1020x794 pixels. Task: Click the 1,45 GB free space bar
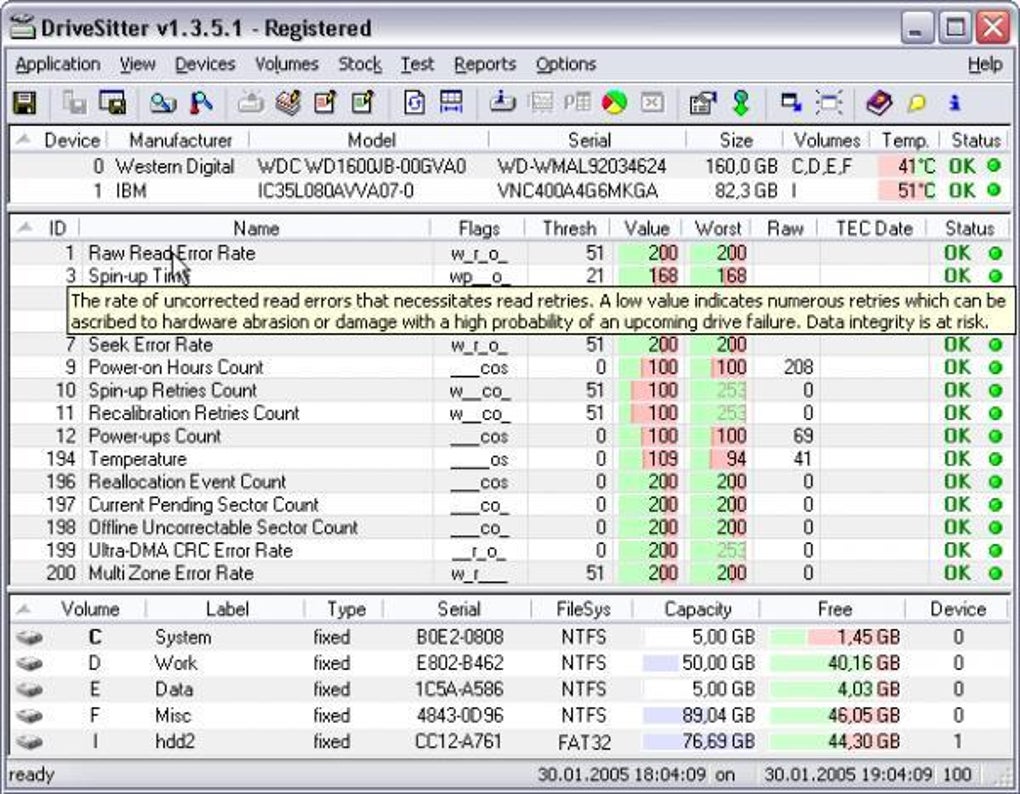(x=835, y=637)
